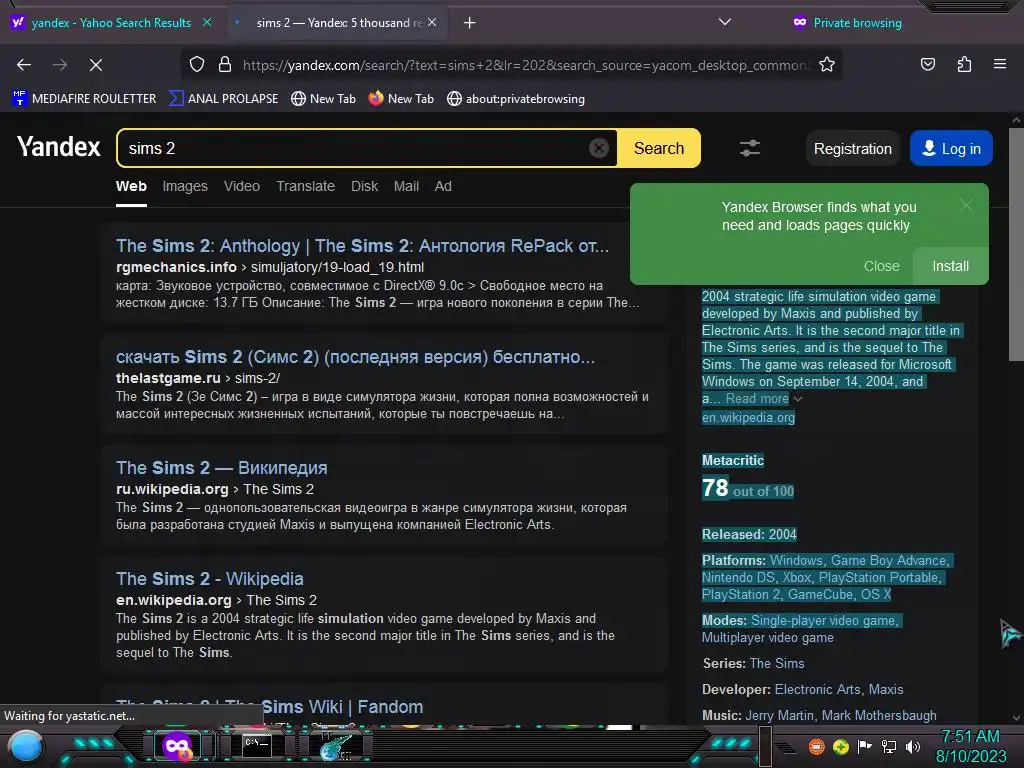Open the thelastgame.ru Sims 2 download result
The height and width of the screenshot is (768, 1024).
pos(355,357)
